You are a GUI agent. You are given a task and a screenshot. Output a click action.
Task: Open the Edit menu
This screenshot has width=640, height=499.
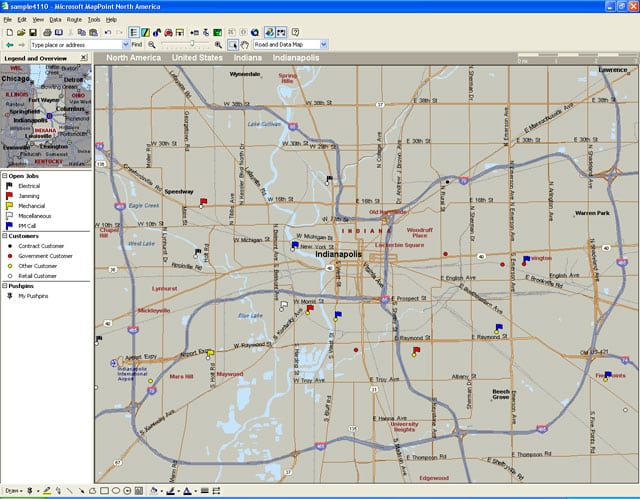coord(22,20)
